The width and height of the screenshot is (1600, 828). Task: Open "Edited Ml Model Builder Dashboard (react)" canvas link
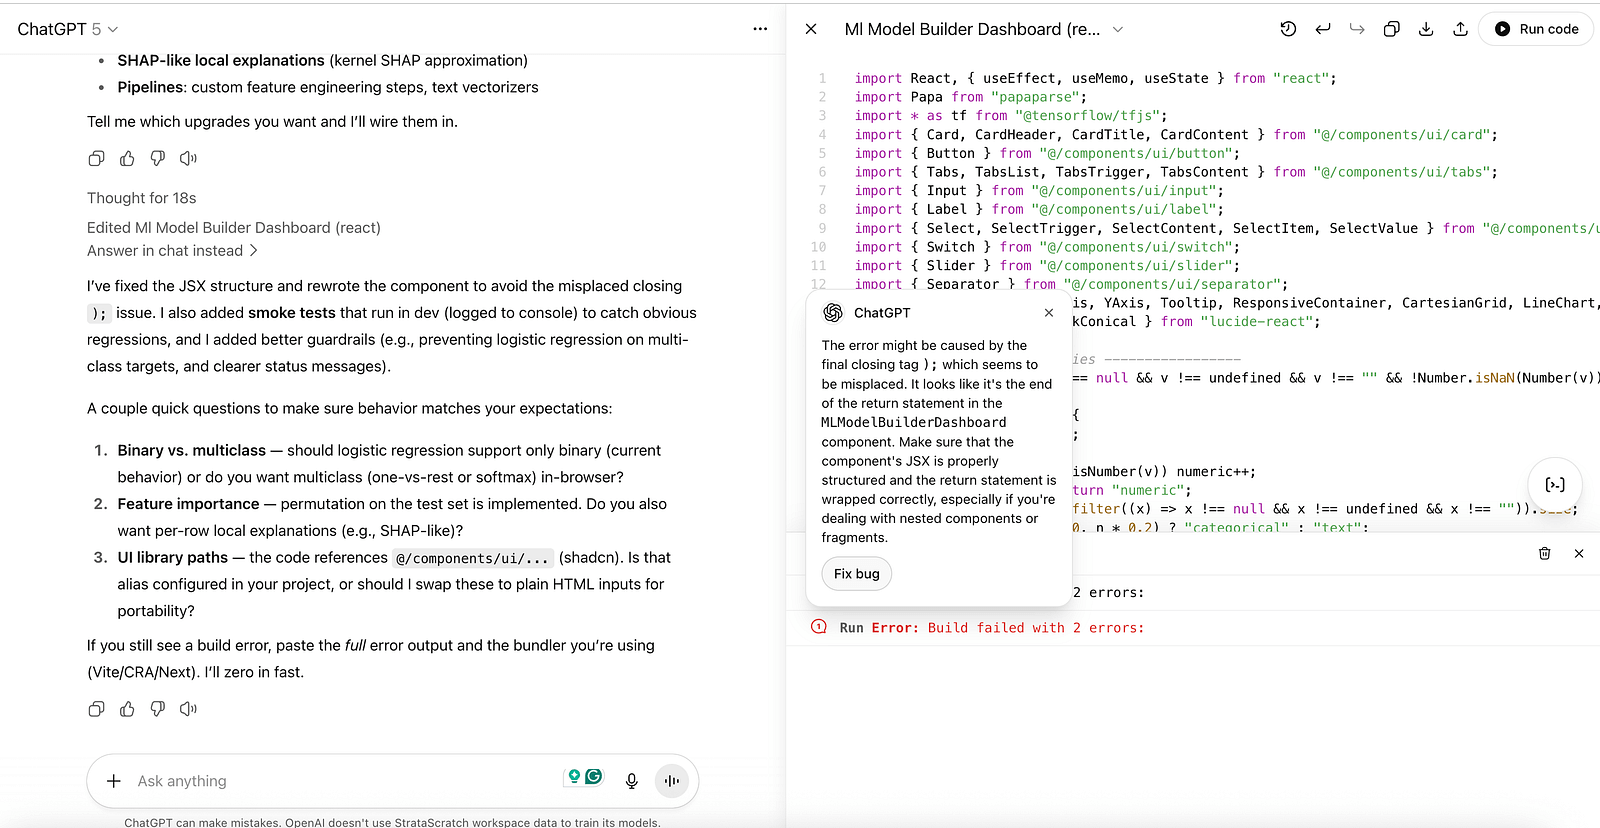coord(234,228)
